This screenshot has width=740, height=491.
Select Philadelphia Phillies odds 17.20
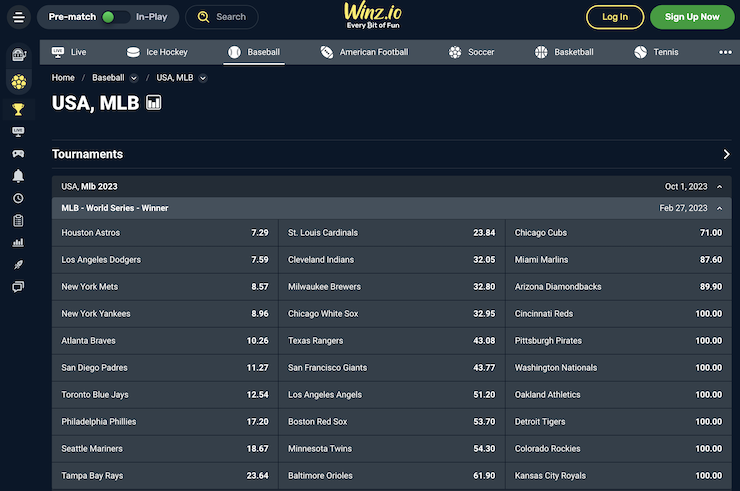click(x=165, y=422)
